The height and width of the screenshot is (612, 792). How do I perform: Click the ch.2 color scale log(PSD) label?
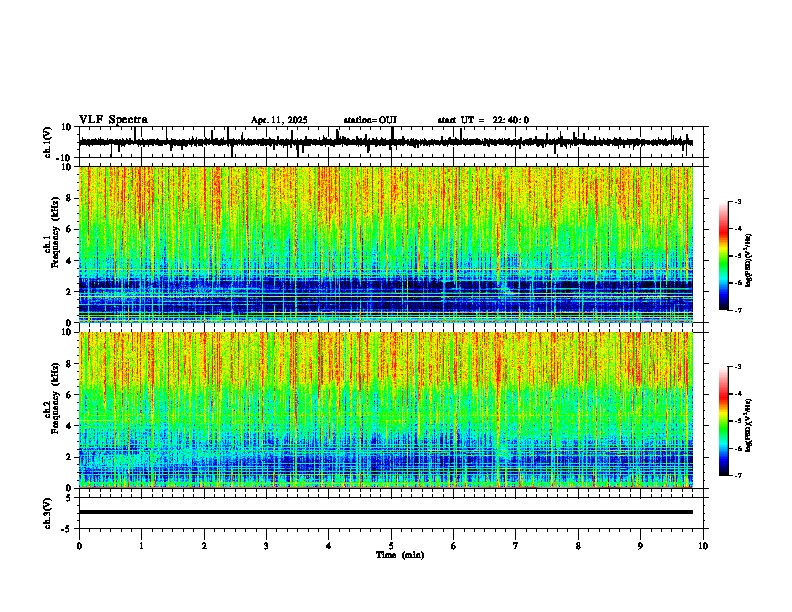[x=748, y=425]
